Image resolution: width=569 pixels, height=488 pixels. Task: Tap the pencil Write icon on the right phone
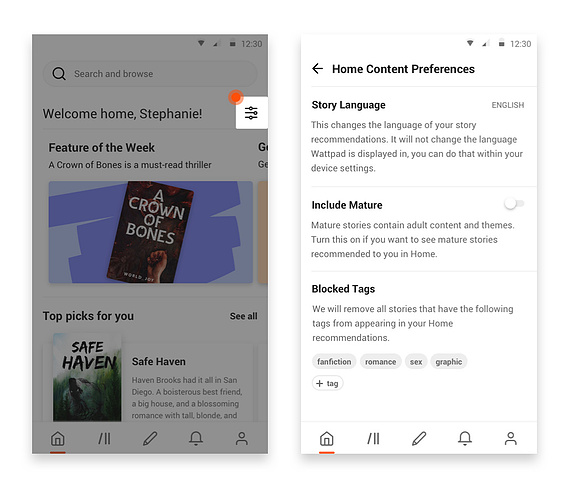419,438
